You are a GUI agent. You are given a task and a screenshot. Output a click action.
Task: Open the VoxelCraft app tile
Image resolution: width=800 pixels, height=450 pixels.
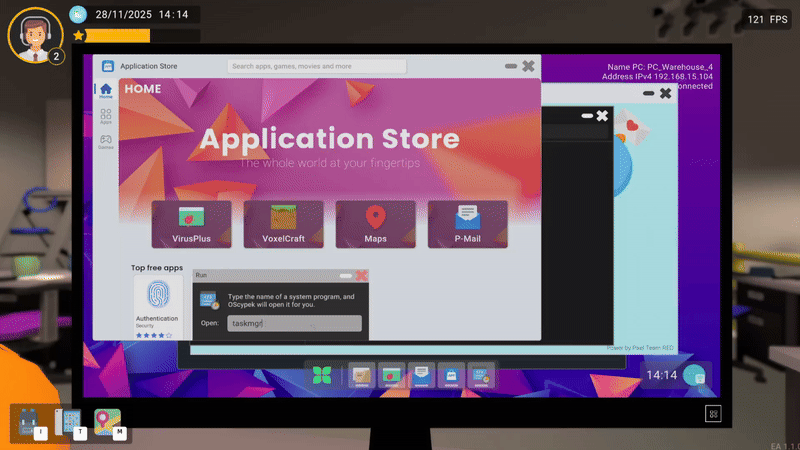click(x=283, y=223)
